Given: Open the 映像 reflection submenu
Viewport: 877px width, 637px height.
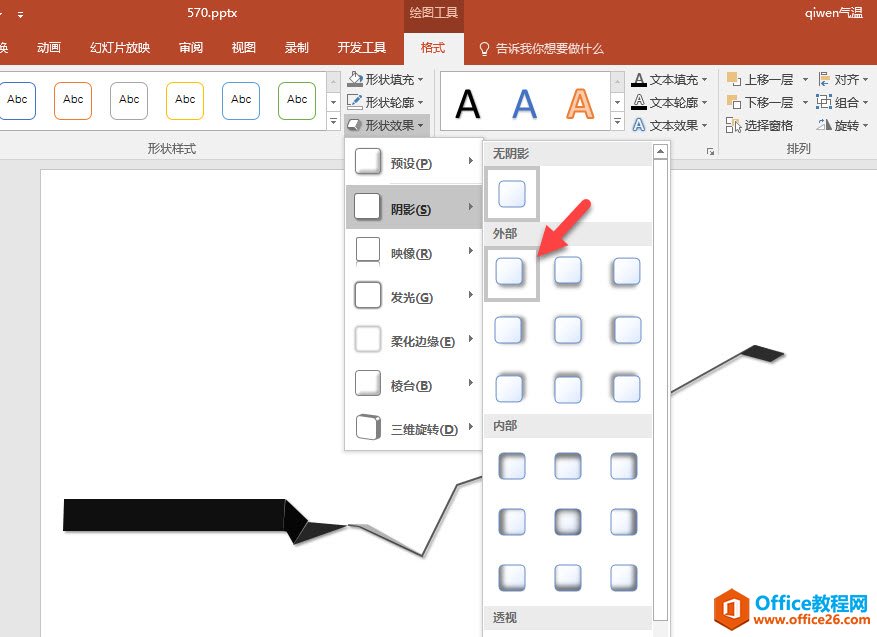Looking at the screenshot, I should pos(412,253).
